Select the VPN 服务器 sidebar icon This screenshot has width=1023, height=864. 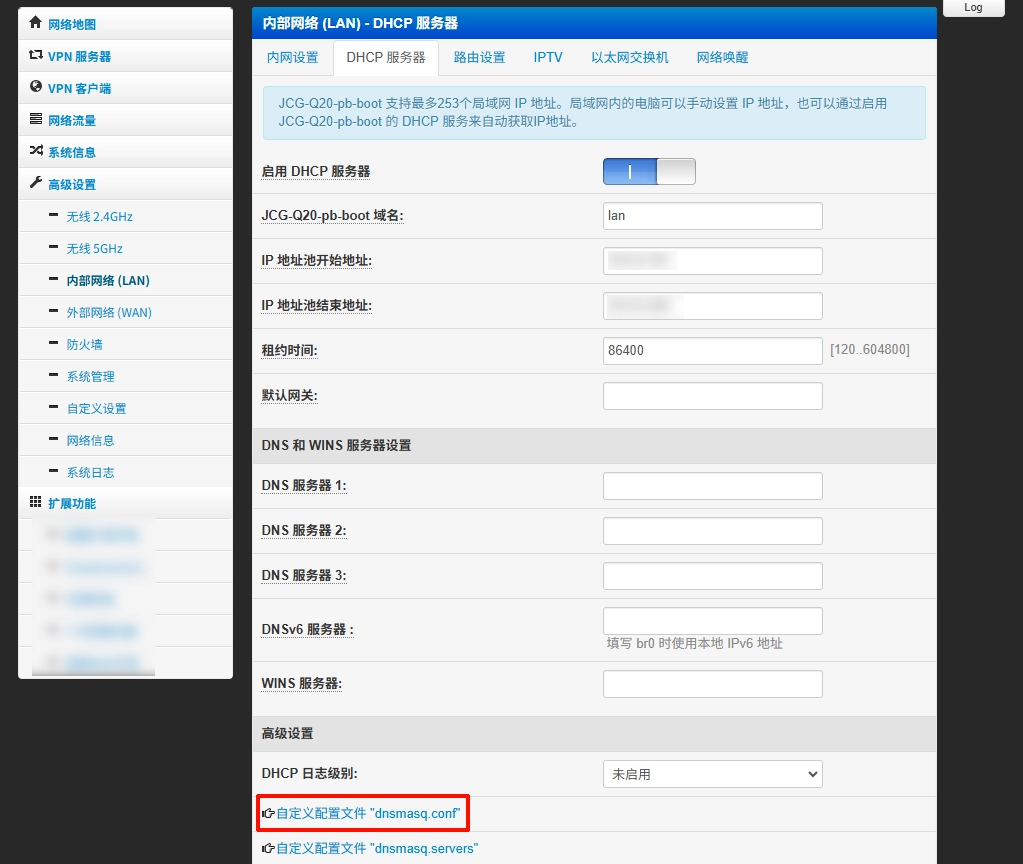point(36,56)
